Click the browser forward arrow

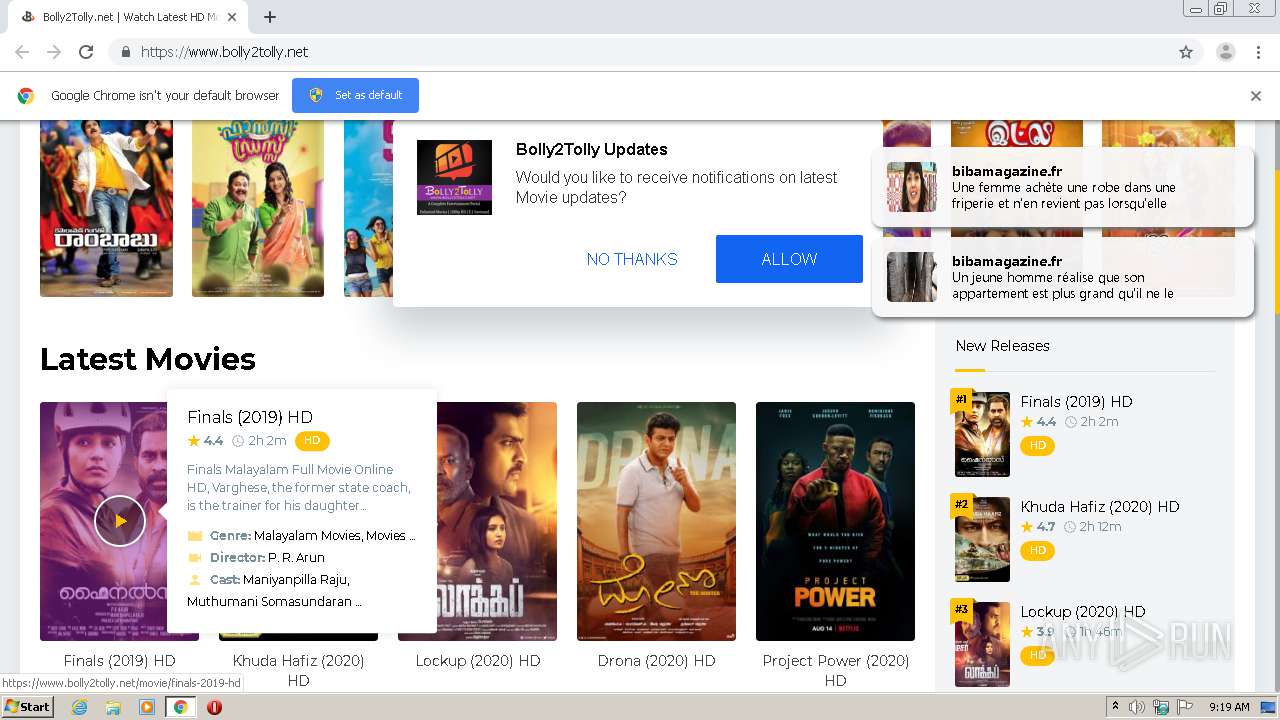click(x=54, y=52)
